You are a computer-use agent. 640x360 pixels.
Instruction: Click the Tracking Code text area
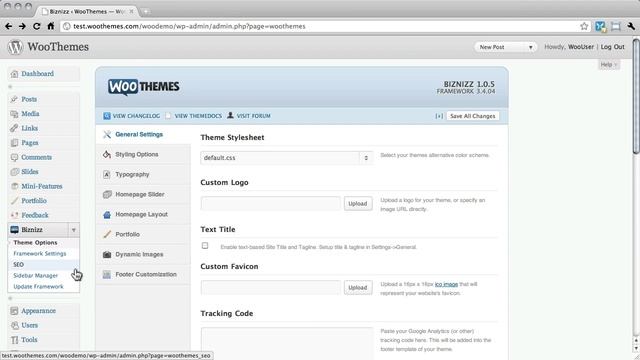pos(287,343)
